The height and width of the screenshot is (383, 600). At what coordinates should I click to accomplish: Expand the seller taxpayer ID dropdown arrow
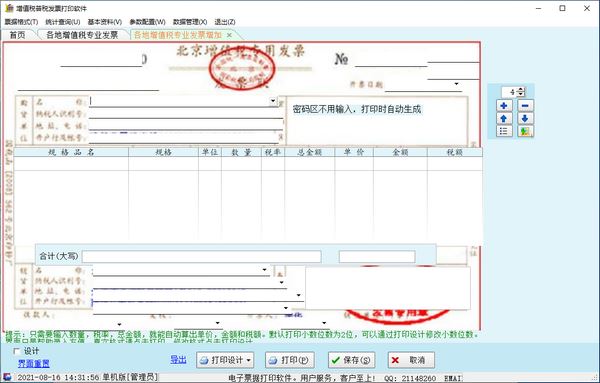[x=282, y=282]
